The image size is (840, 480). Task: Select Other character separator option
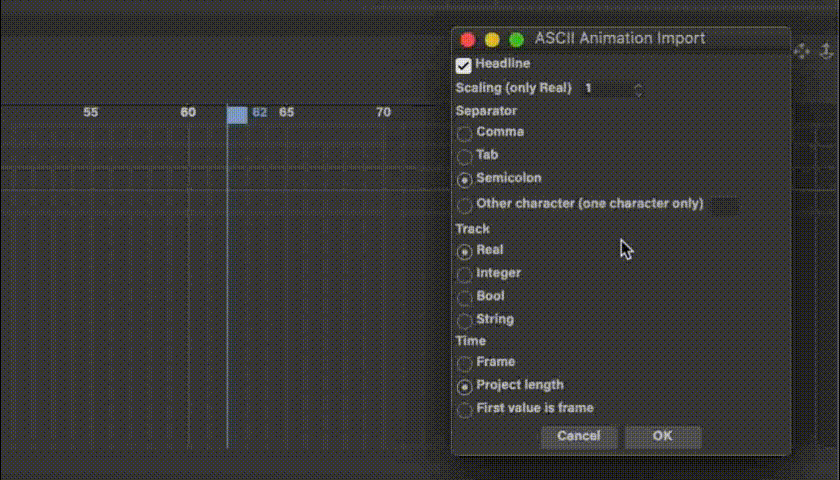click(x=464, y=205)
